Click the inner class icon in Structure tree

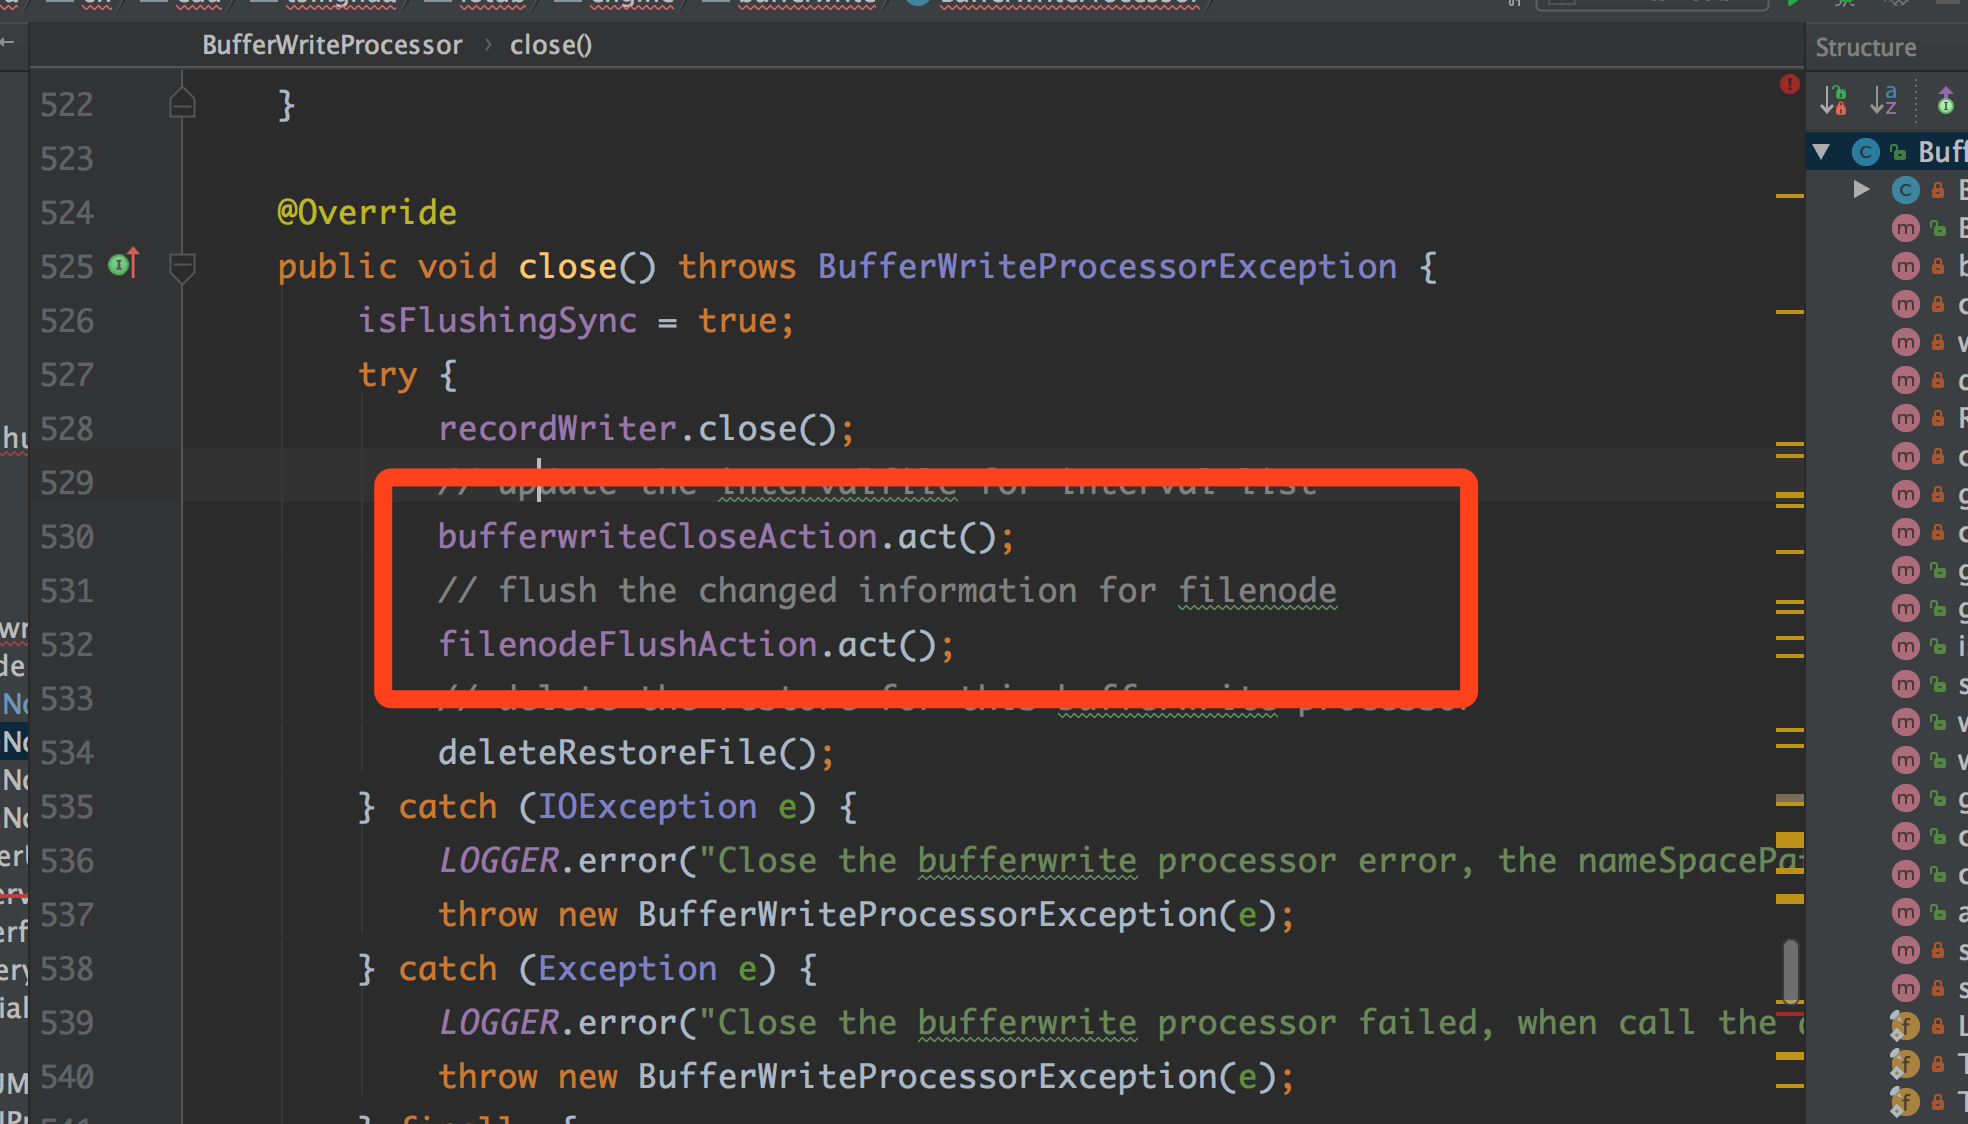coord(1905,190)
